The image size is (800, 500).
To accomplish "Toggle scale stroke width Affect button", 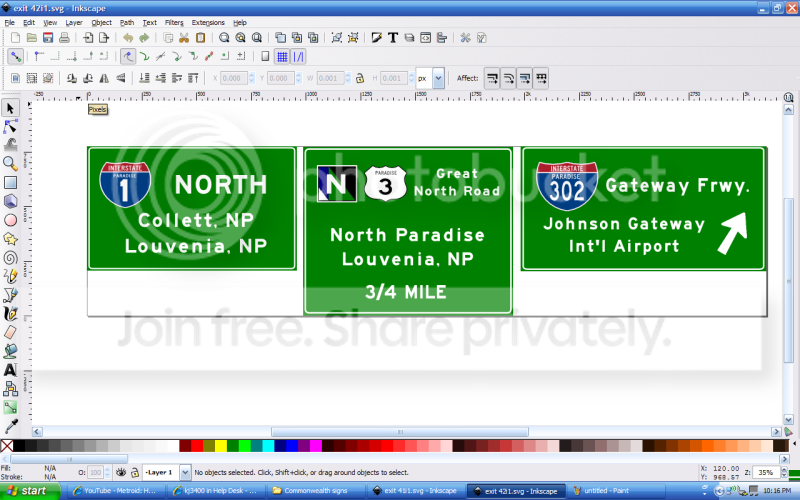I will pyautogui.click(x=492, y=78).
